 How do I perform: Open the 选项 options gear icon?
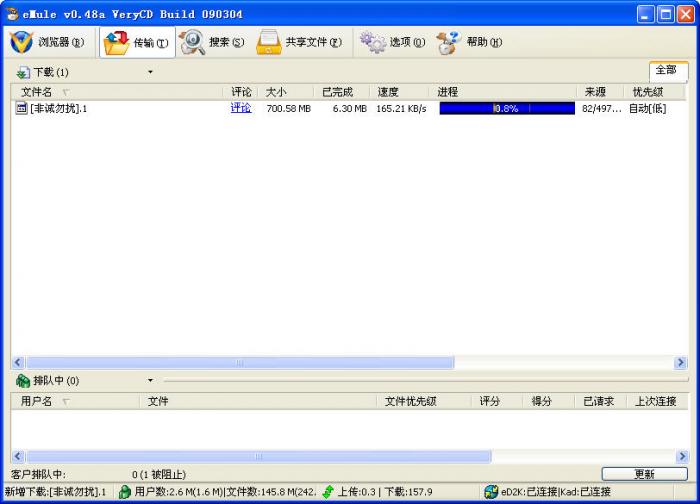coord(373,42)
